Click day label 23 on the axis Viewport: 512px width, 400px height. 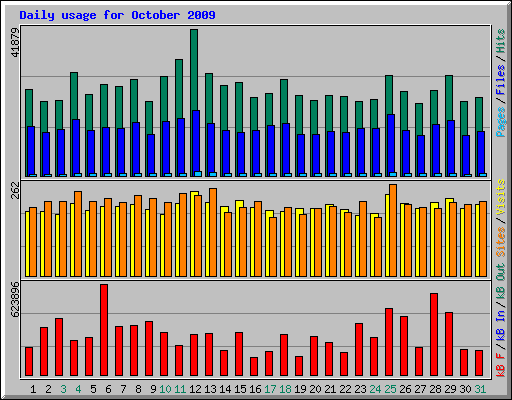[360, 389]
